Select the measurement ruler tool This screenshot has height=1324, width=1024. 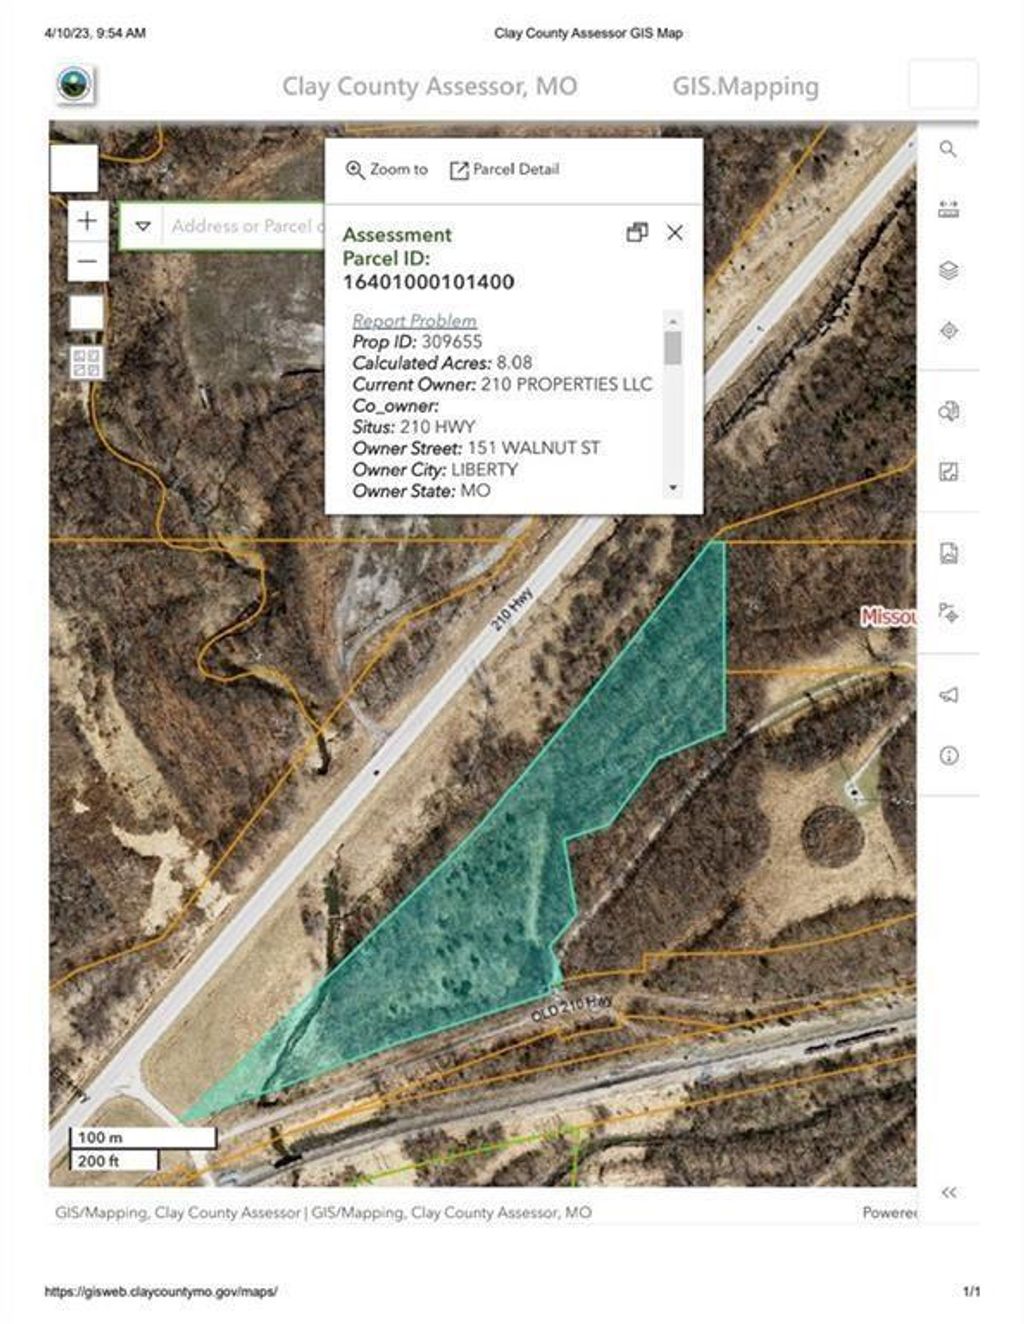(948, 210)
